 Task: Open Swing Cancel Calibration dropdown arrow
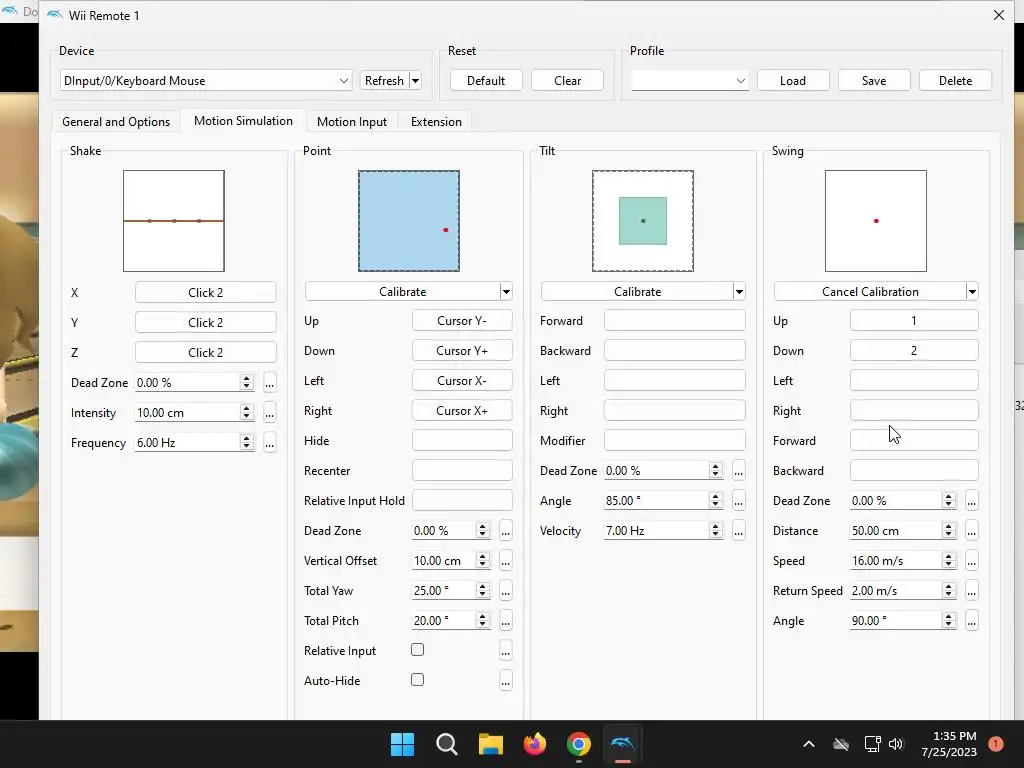click(972, 291)
